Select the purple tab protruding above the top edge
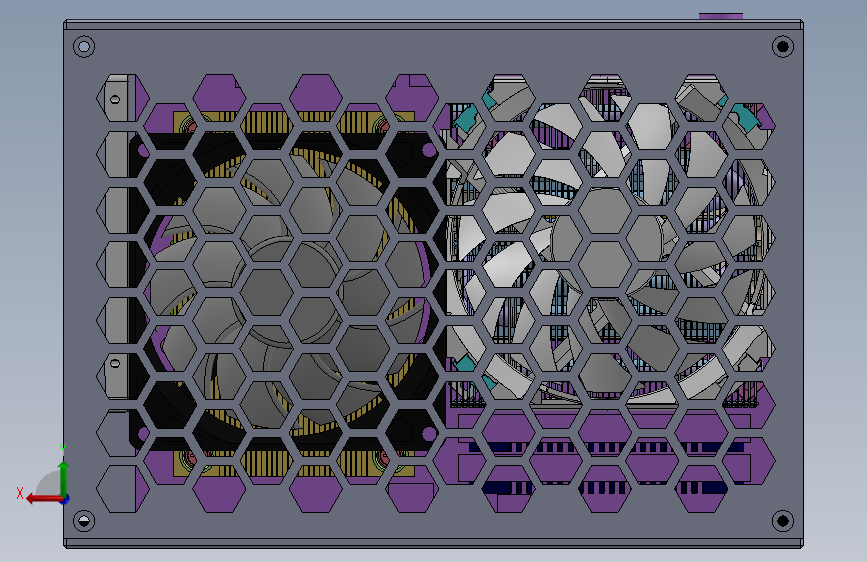 point(720,17)
